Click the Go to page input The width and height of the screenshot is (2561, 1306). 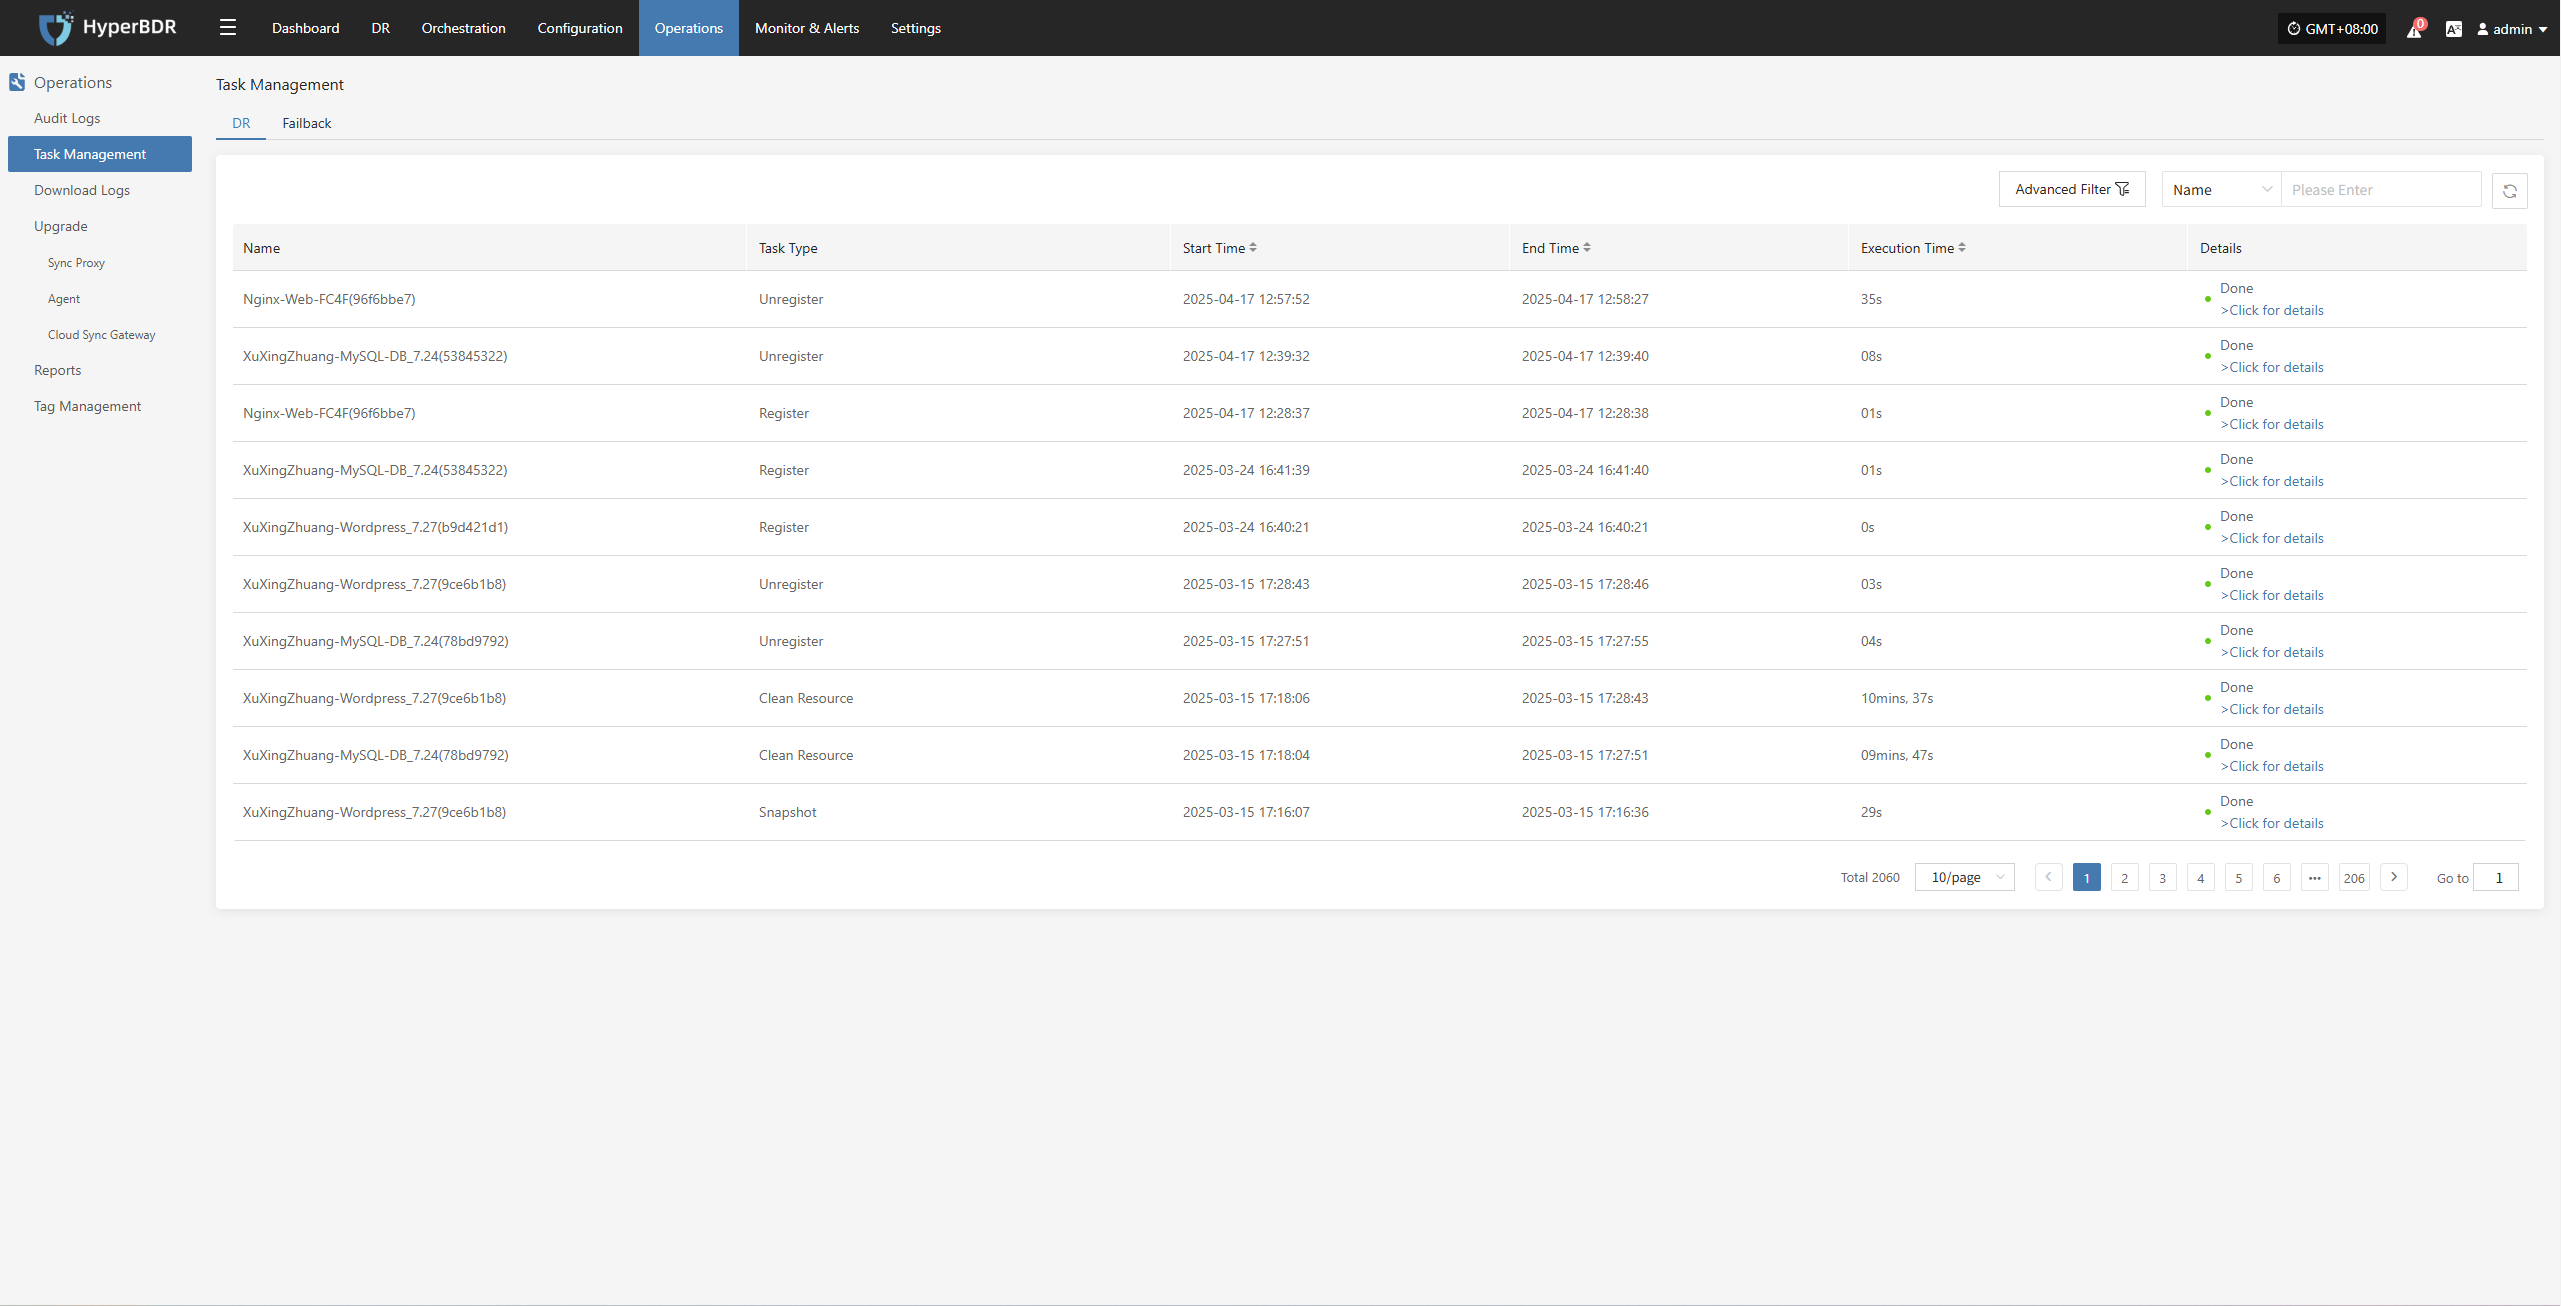[x=2495, y=877]
